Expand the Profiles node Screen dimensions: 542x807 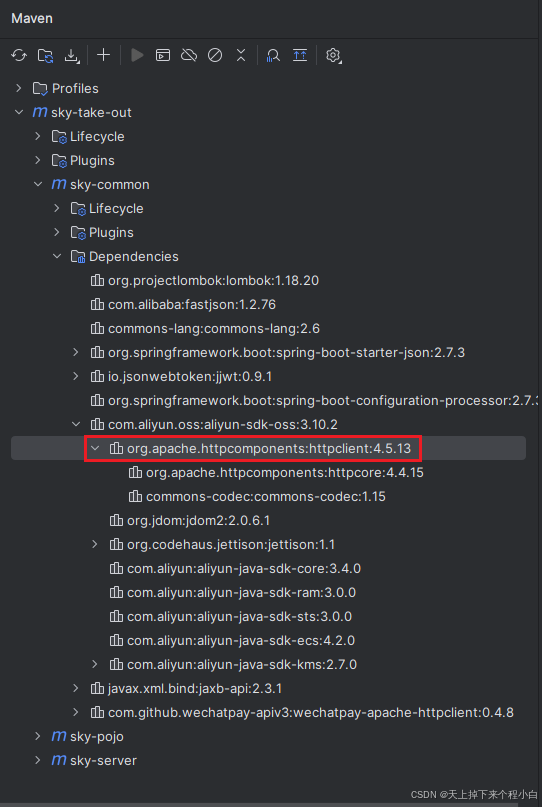(19, 88)
